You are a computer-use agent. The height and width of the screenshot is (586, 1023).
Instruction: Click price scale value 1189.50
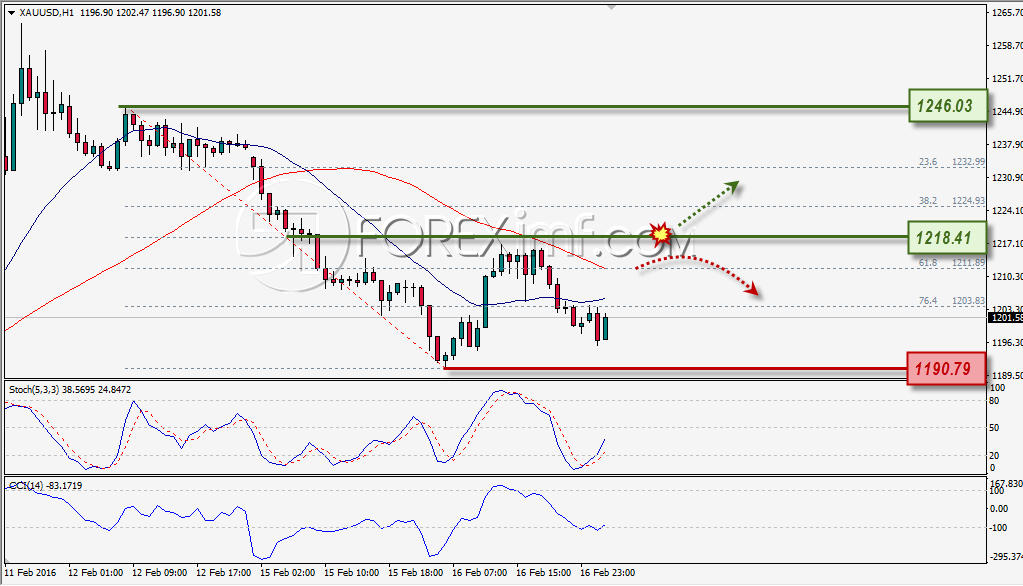pyautogui.click(x=1007, y=376)
